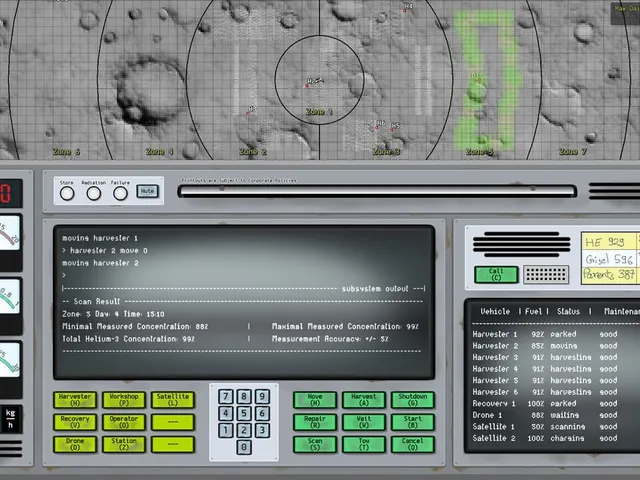Image resolution: width=640 pixels, height=480 pixels.
Task: Tap keypad digit 5
Action: point(244,413)
